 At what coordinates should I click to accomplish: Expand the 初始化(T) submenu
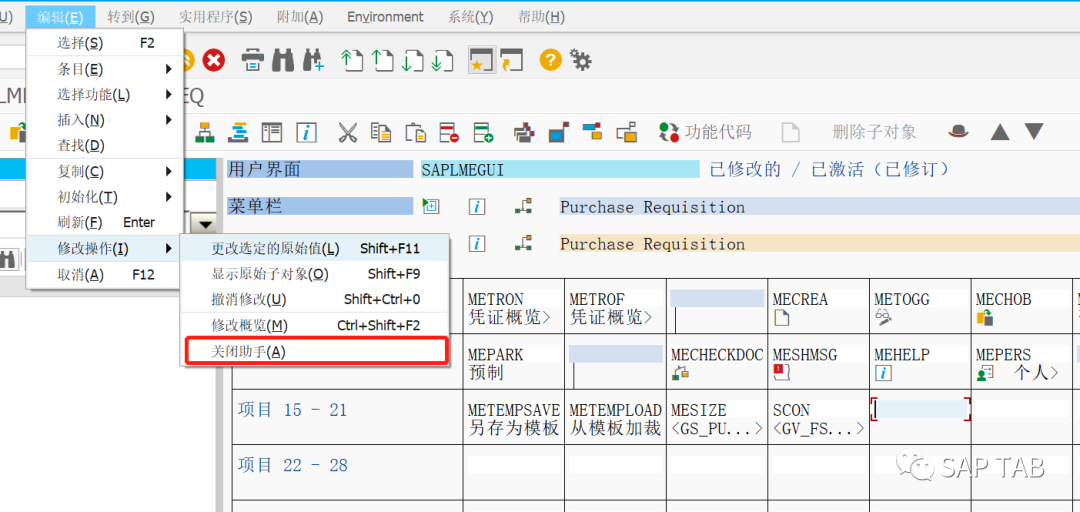pos(105,197)
